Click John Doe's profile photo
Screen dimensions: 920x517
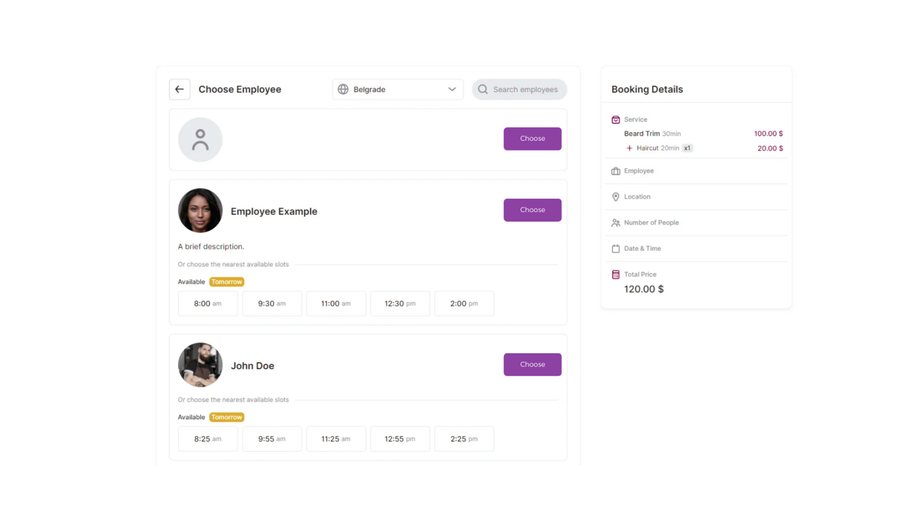coord(200,365)
